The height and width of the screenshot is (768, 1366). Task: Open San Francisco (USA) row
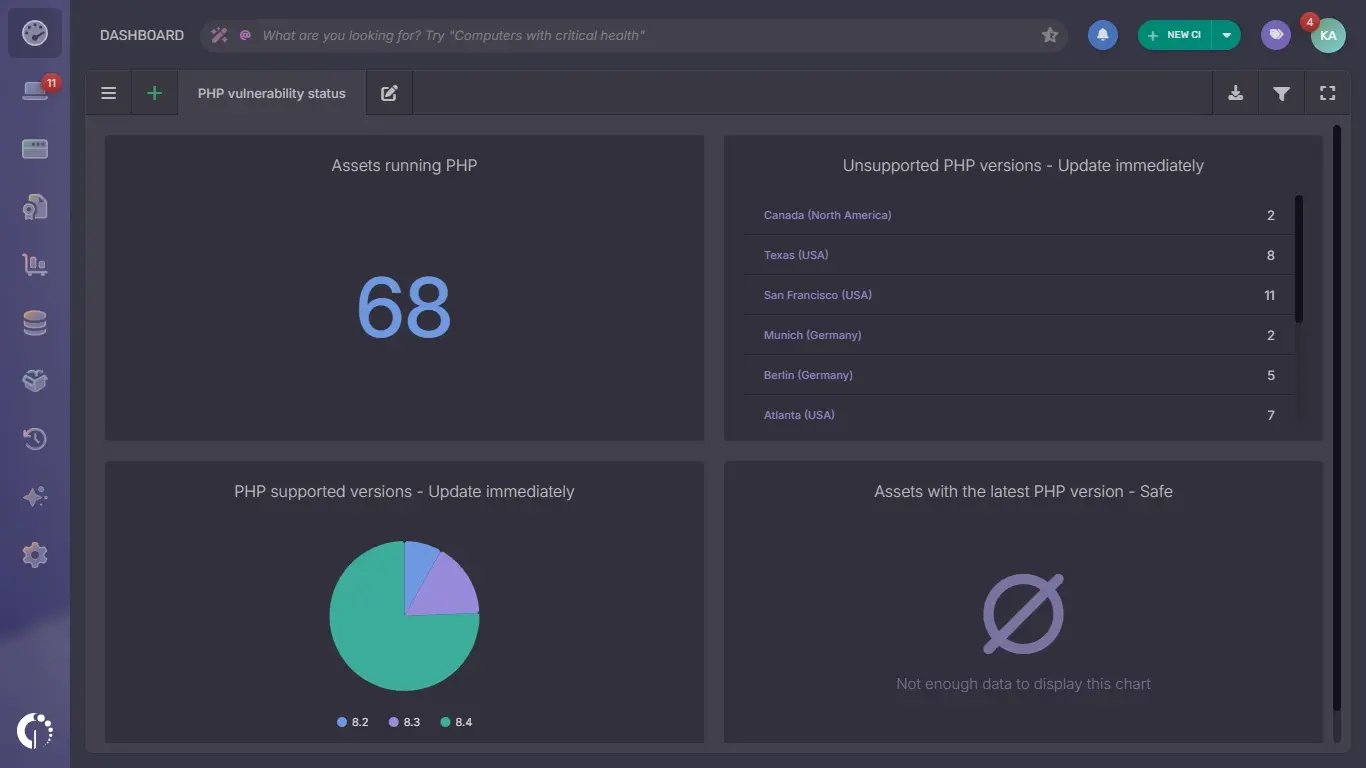[x=1019, y=295]
